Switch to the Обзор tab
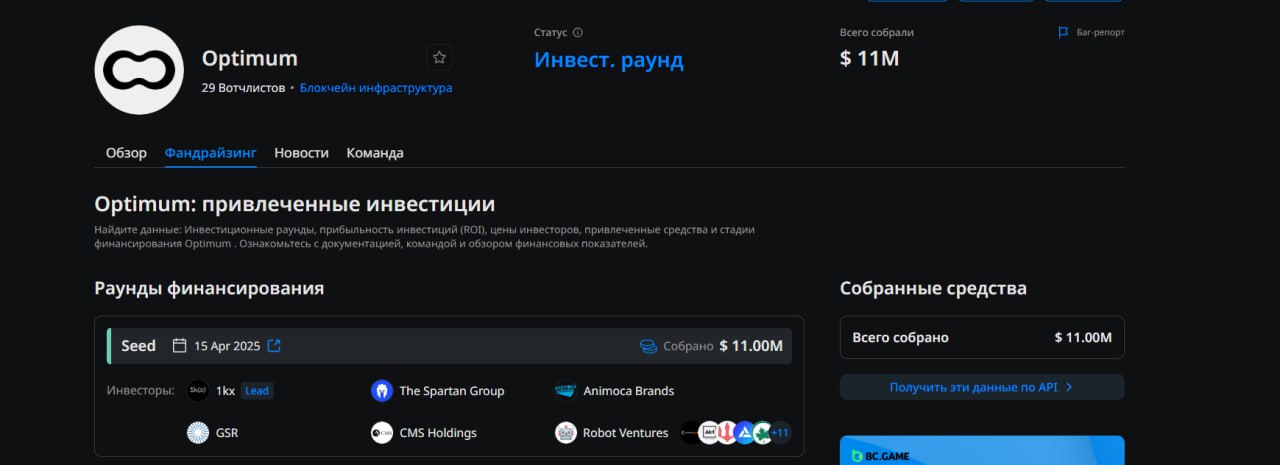This screenshot has height=465, width=1280. [126, 153]
